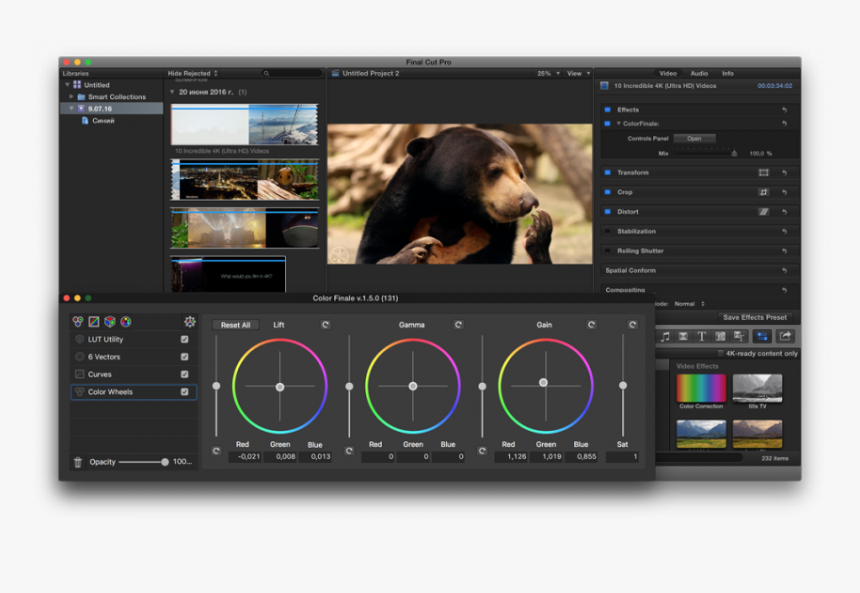Uncheck the Color Wheels layer checkbox
The height and width of the screenshot is (593, 860).
click(185, 392)
